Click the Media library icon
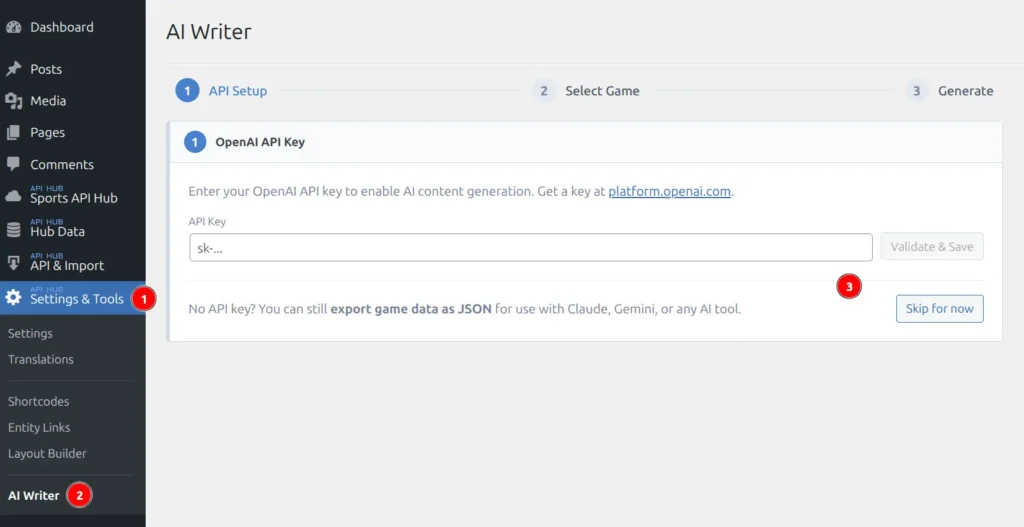The width and height of the screenshot is (1024, 527). click(x=13, y=101)
